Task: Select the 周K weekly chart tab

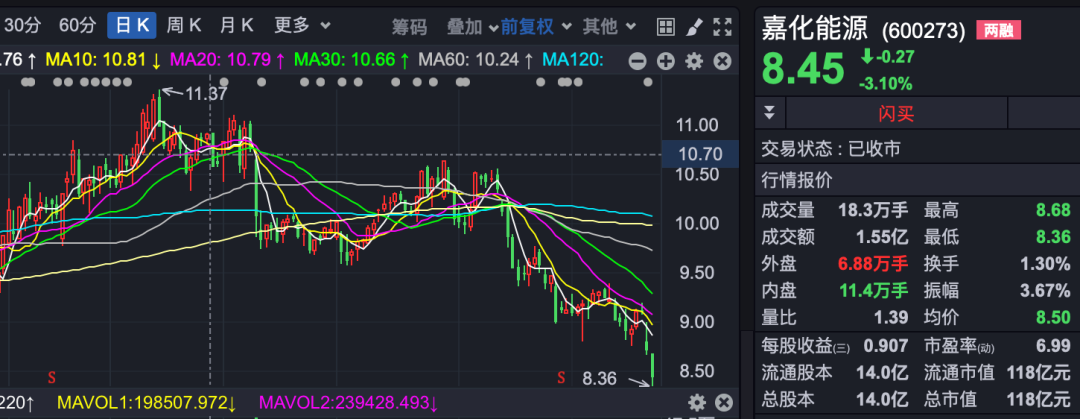Action: (184, 26)
